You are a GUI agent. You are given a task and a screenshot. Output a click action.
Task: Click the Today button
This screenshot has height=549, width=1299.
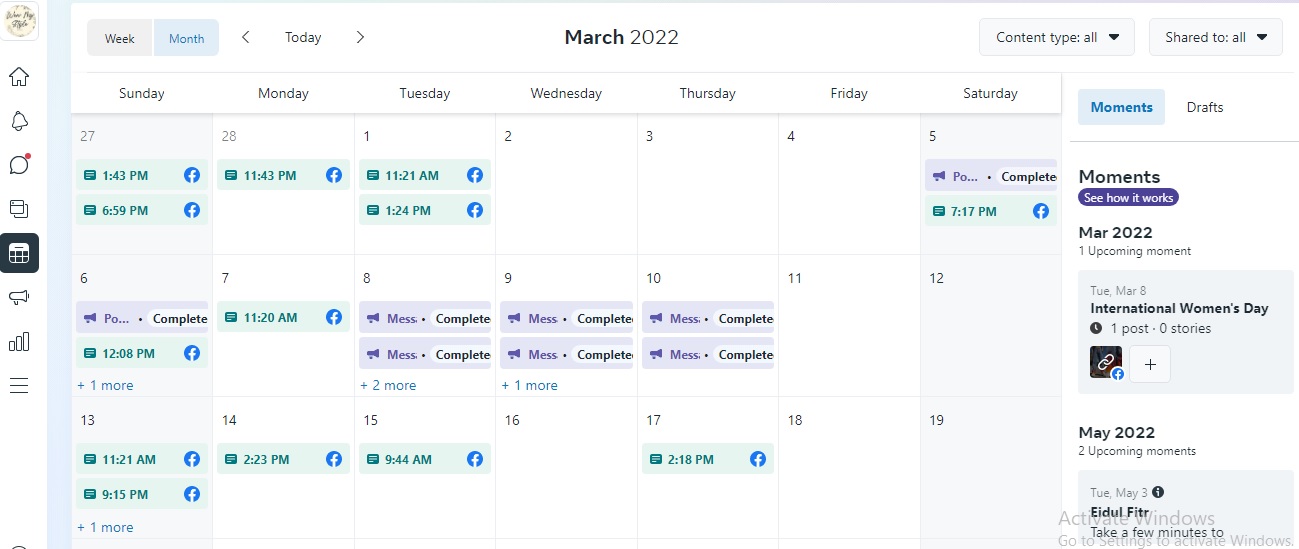coord(303,37)
